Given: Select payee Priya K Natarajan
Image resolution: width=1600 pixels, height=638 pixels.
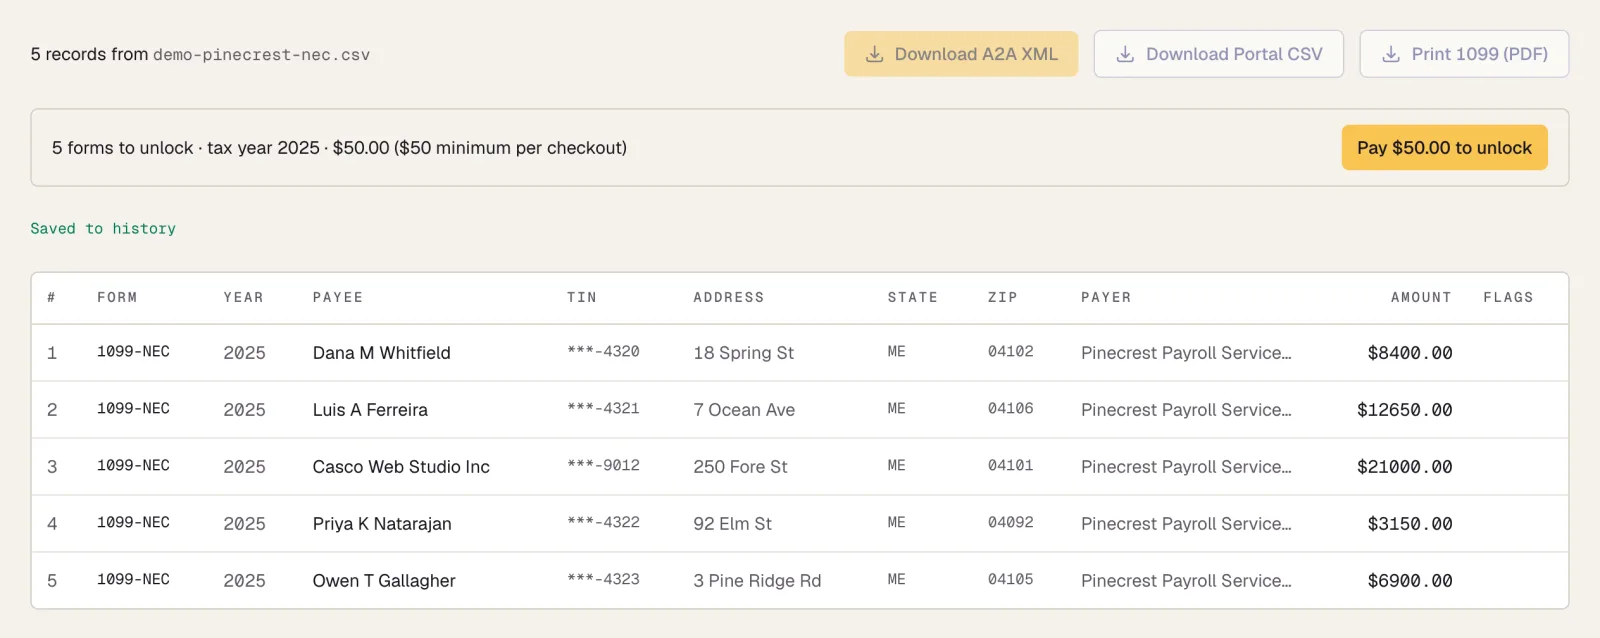Looking at the screenshot, I should [382, 524].
